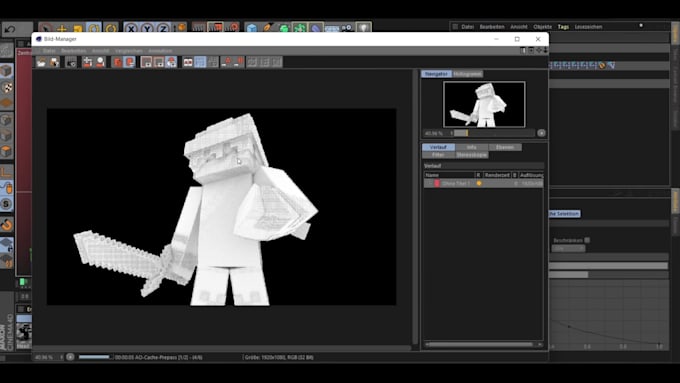Activate the Scale tool in main toolbar

click(x=78, y=29)
